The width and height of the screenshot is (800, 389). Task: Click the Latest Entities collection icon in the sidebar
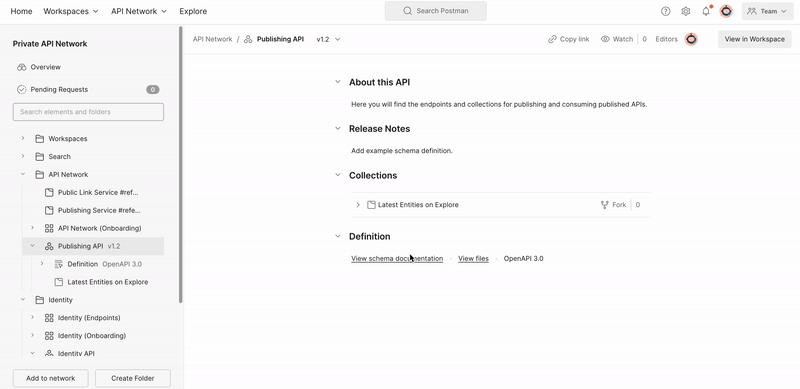(59, 282)
